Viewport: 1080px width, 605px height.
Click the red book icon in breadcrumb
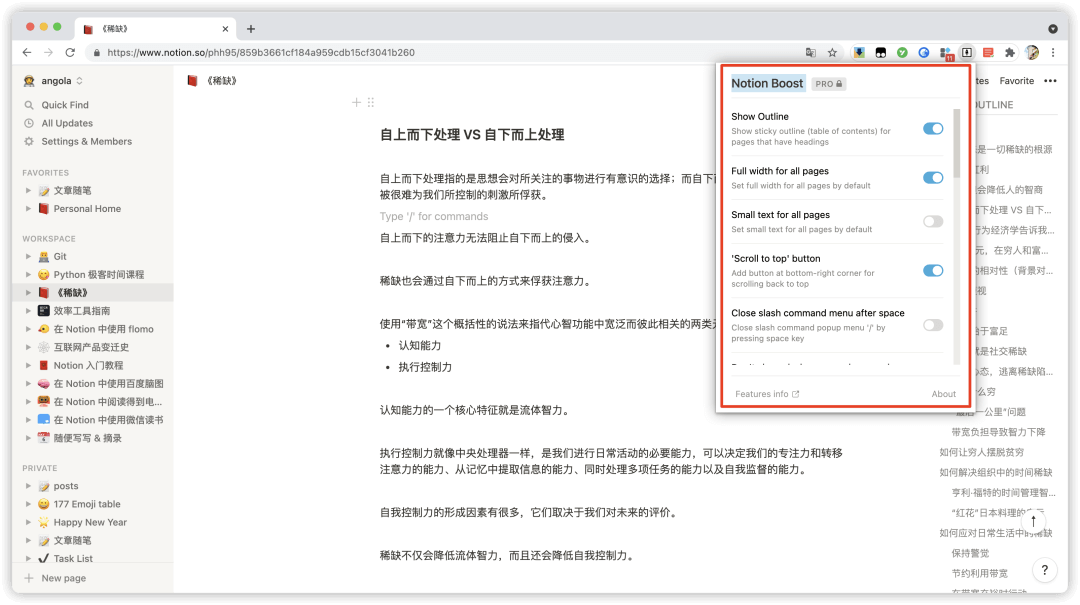click(192, 81)
